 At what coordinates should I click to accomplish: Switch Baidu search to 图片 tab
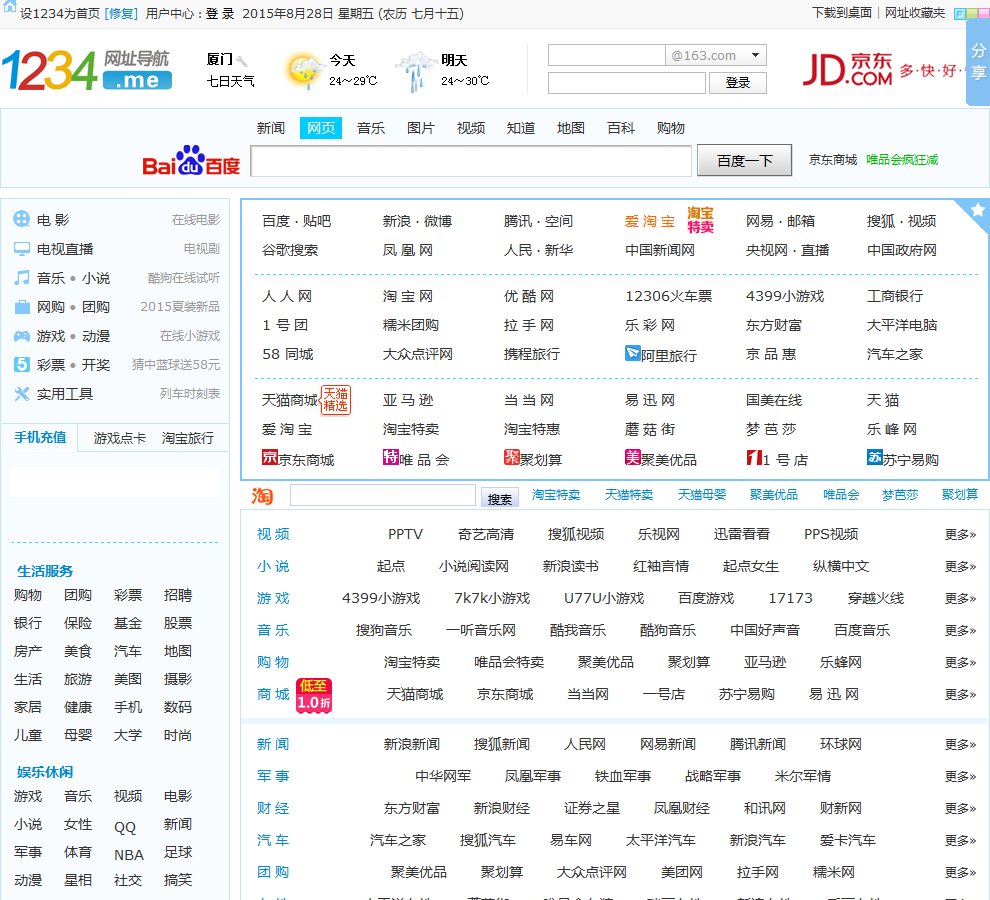point(421,128)
